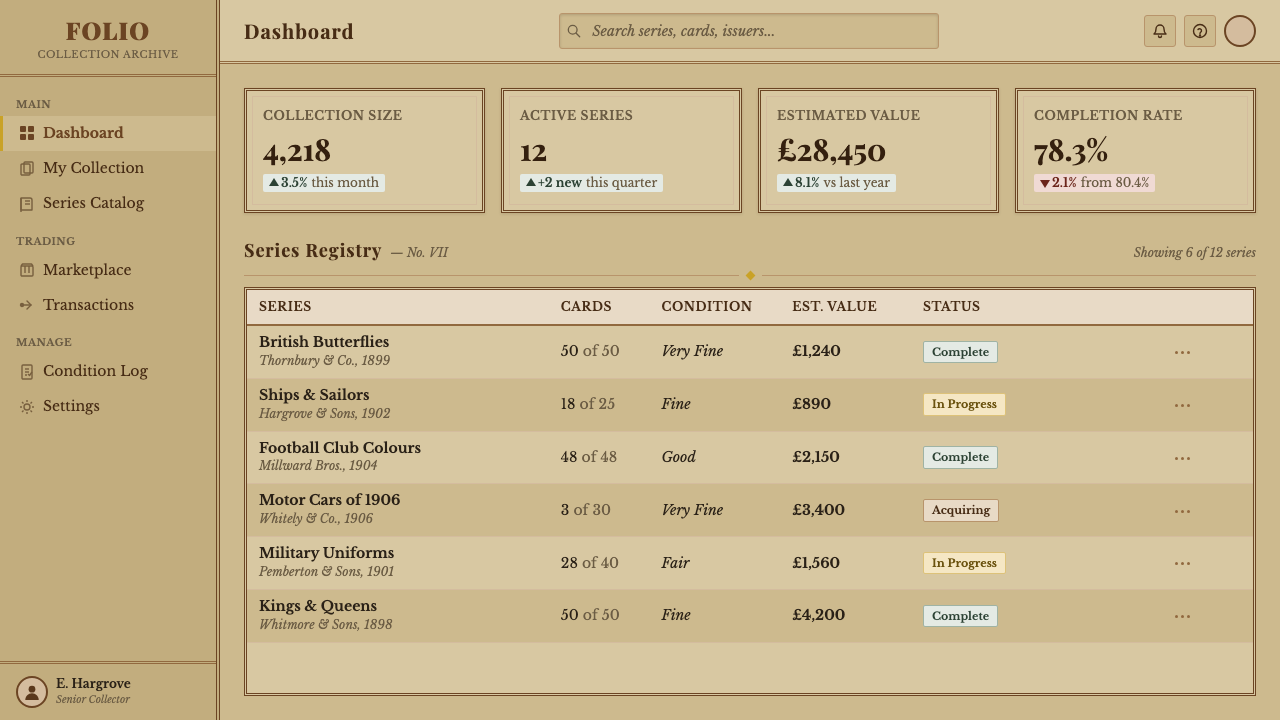The image size is (1280, 720).
Task: Click the Football Club Colours series name
Action: (340, 448)
